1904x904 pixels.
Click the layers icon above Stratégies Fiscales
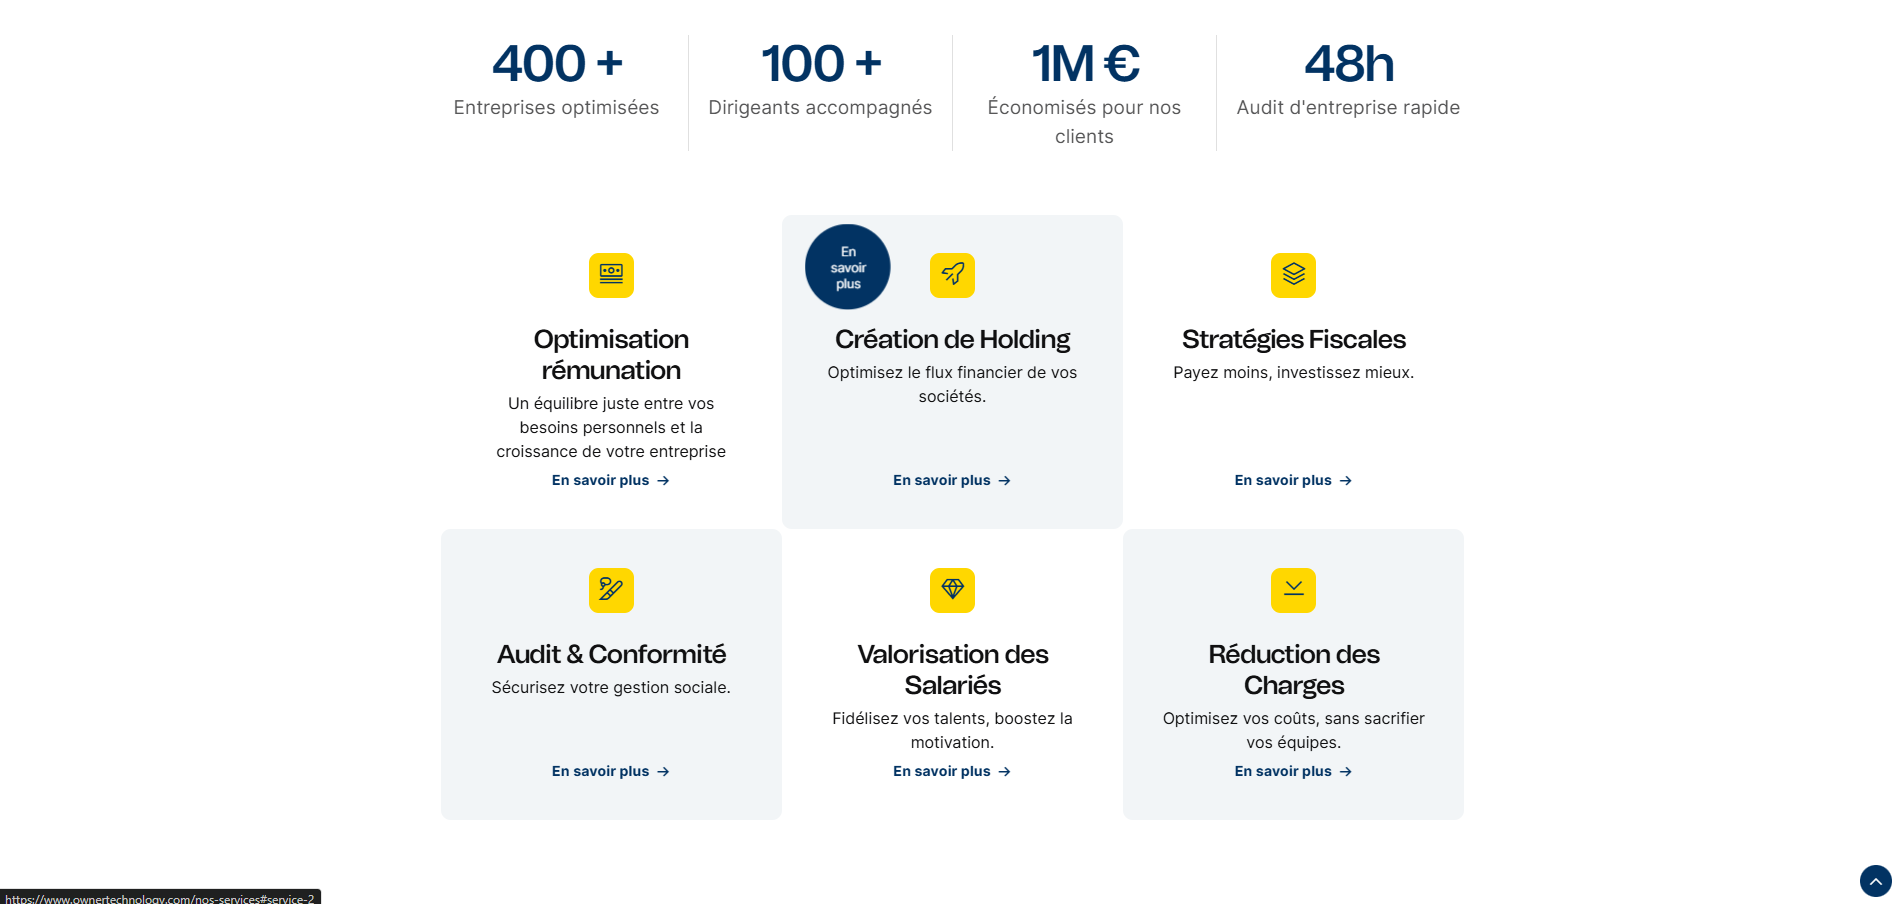[x=1293, y=275]
